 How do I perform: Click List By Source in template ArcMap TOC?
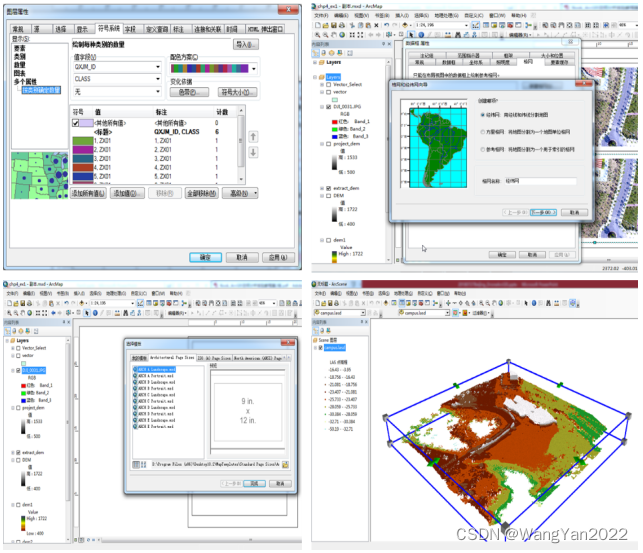(14, 331)
